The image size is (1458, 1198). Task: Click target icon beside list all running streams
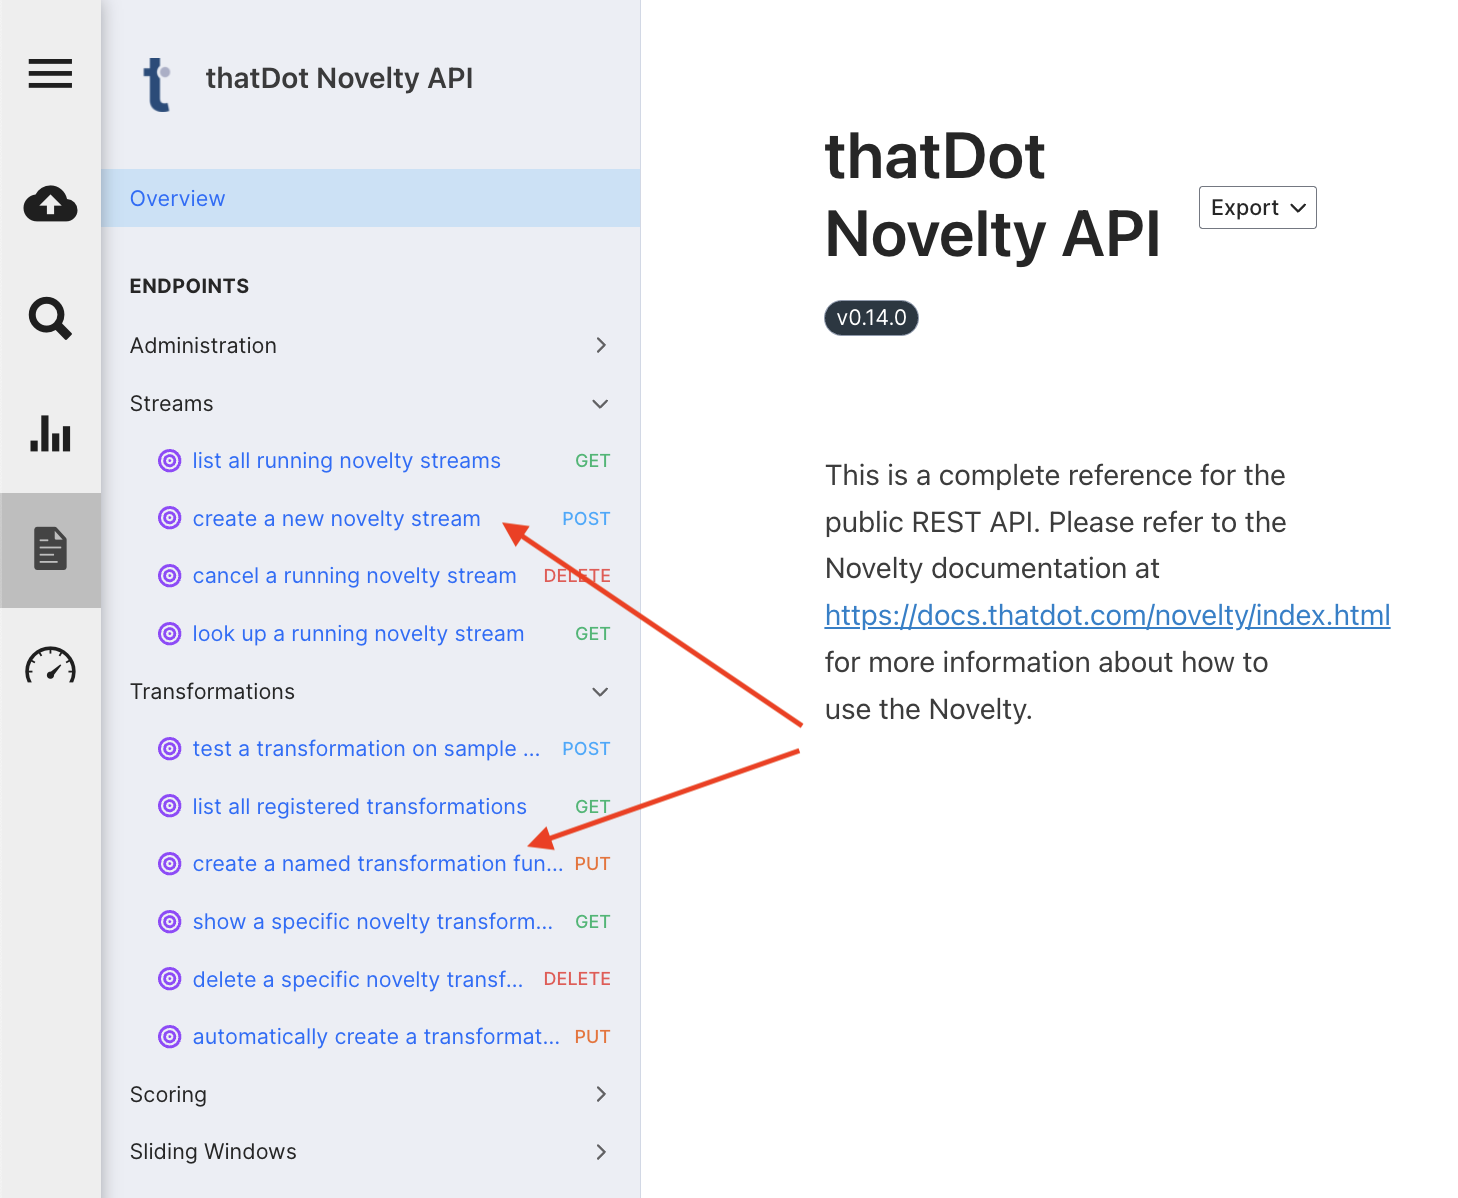170,461
